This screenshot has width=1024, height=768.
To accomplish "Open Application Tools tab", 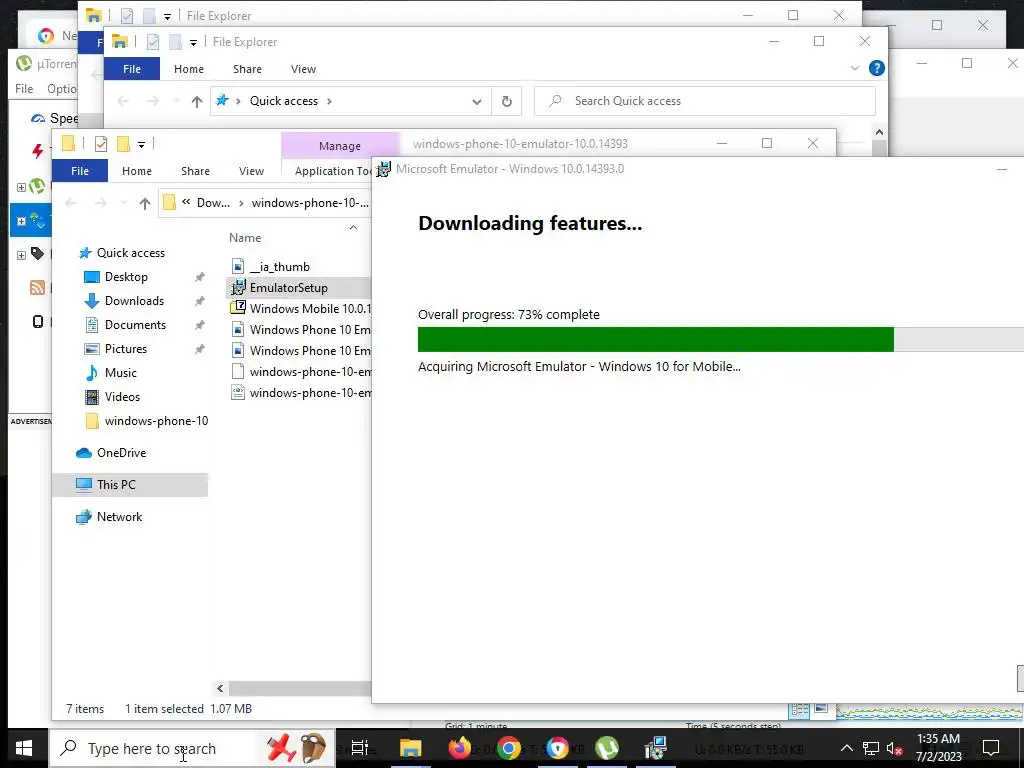I will coord(333,171).
